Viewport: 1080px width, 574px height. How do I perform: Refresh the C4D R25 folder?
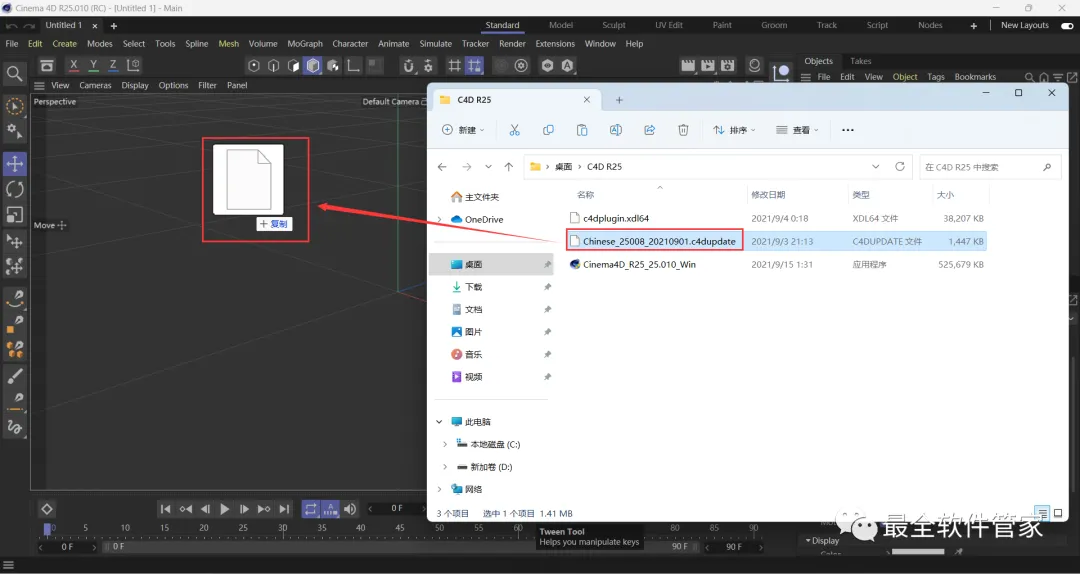pyautogui.click(x=900, y=167)
